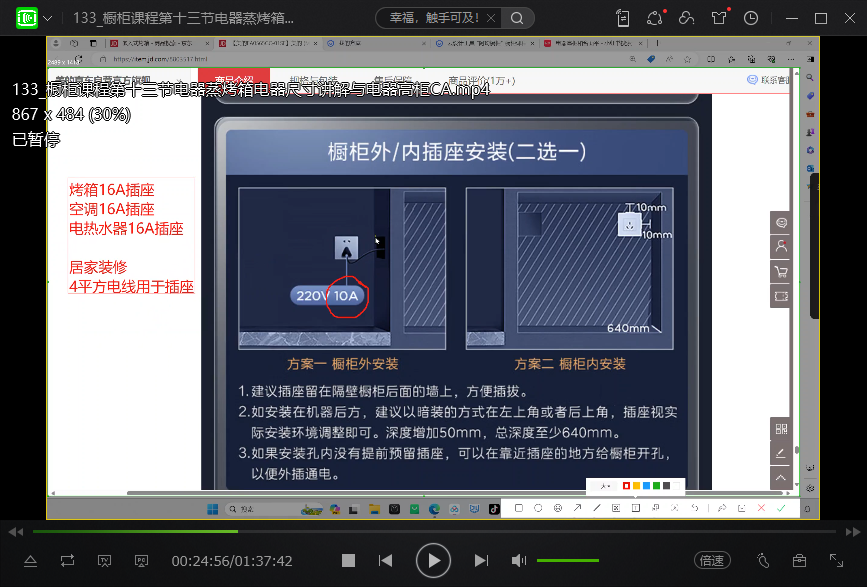Click the QR code icon on JD sidebar
The width and height of the screenshot is (867, 587).
point(781,428)
